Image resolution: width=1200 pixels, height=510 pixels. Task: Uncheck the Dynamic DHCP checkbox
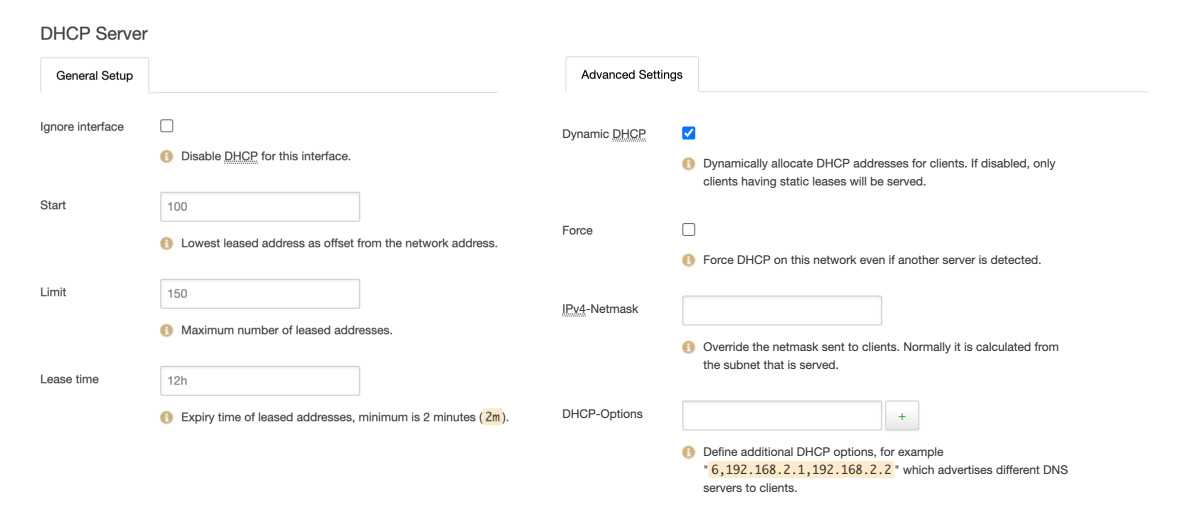(688, 133)
